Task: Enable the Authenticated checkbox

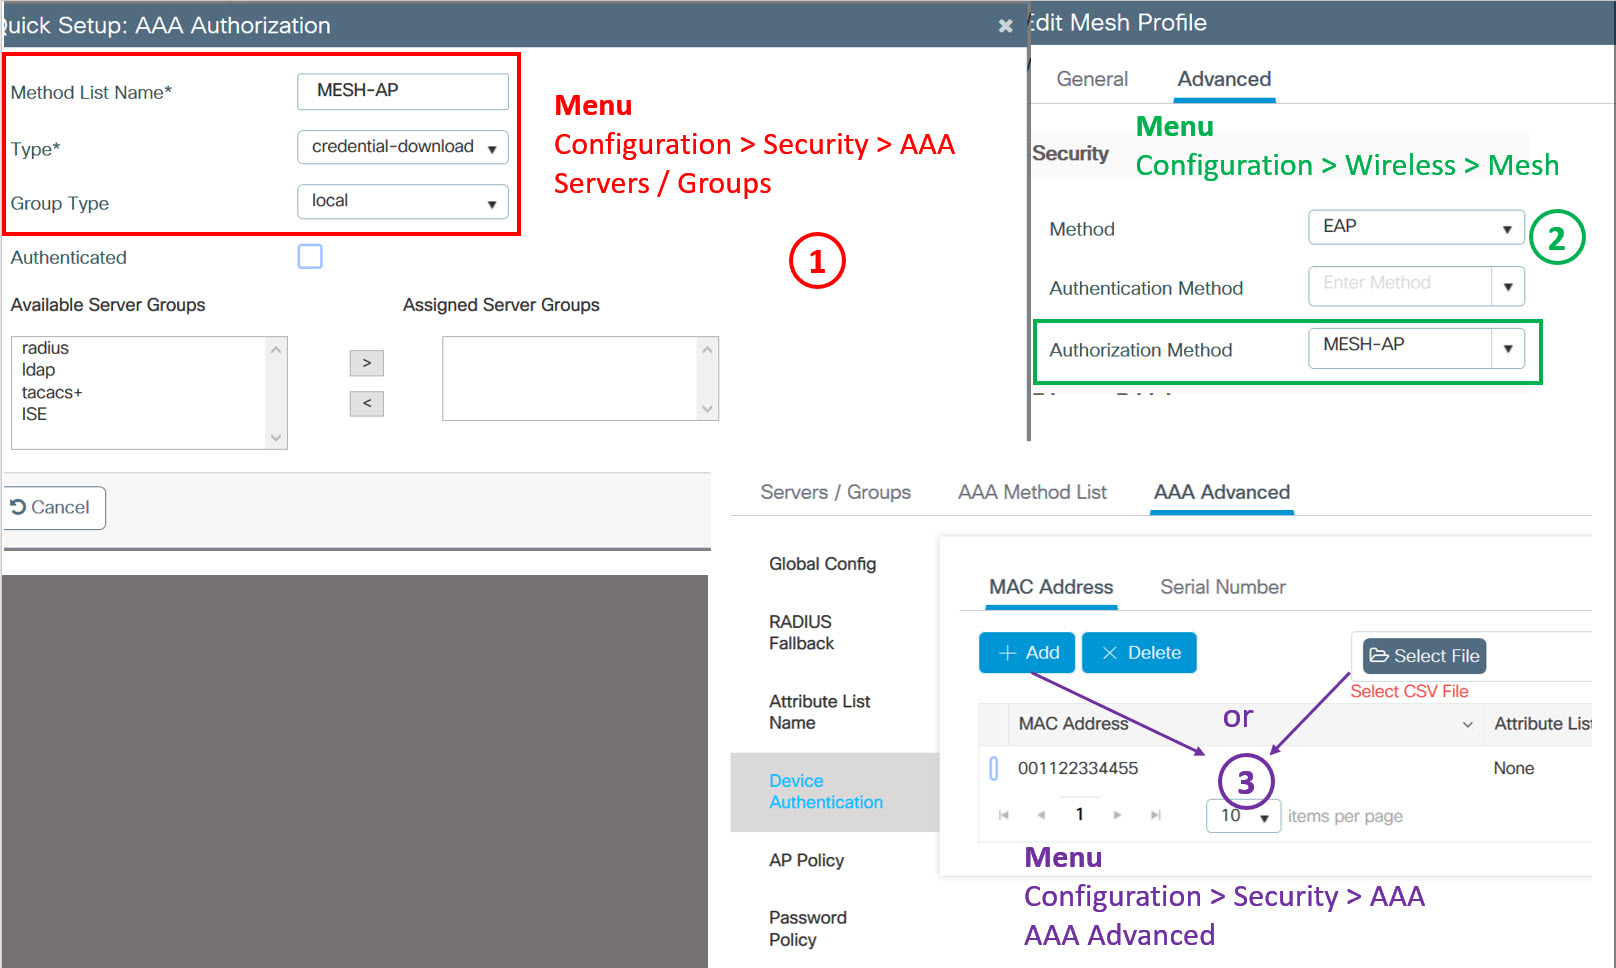Action: (x=310, y=256)
